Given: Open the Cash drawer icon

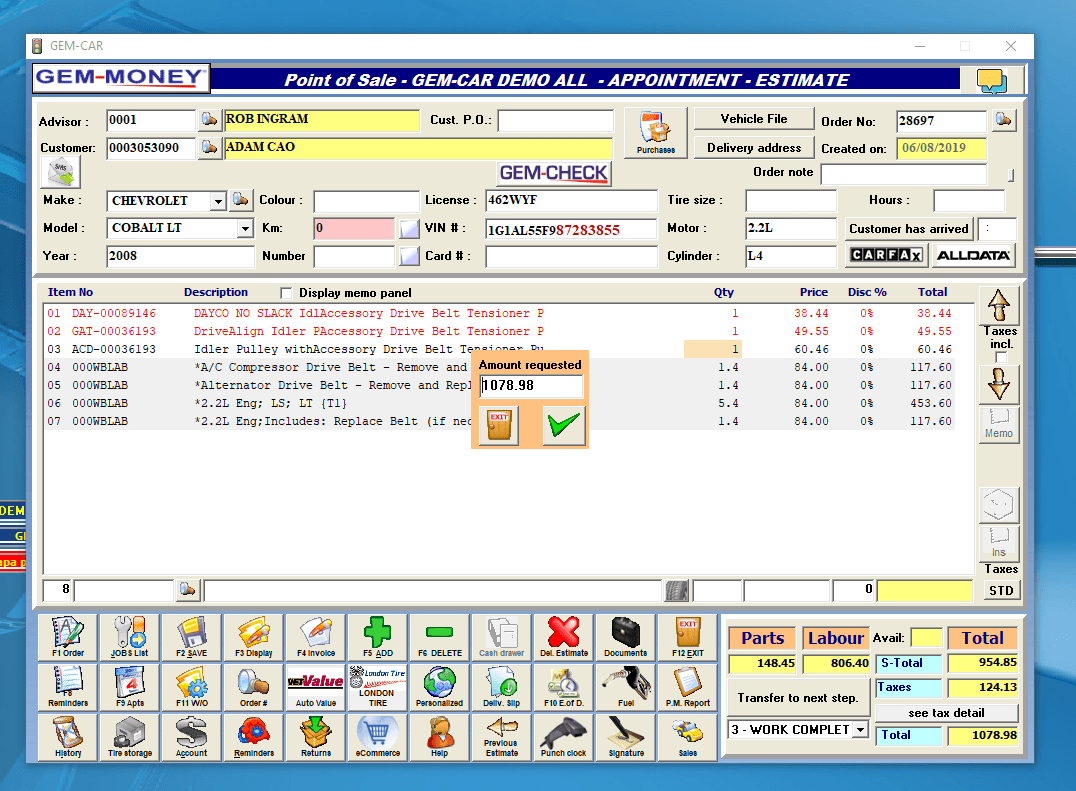Looking at the screenshot, I should [x=502, y=637].
